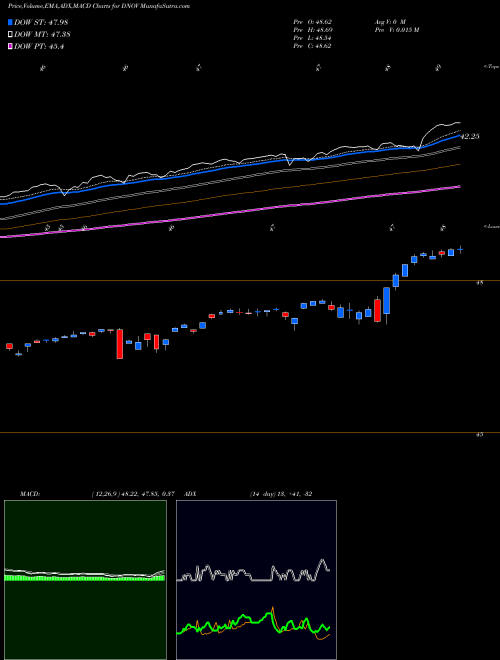Click the 'Pre V: 0.015 M' volume text

point(396,30)
